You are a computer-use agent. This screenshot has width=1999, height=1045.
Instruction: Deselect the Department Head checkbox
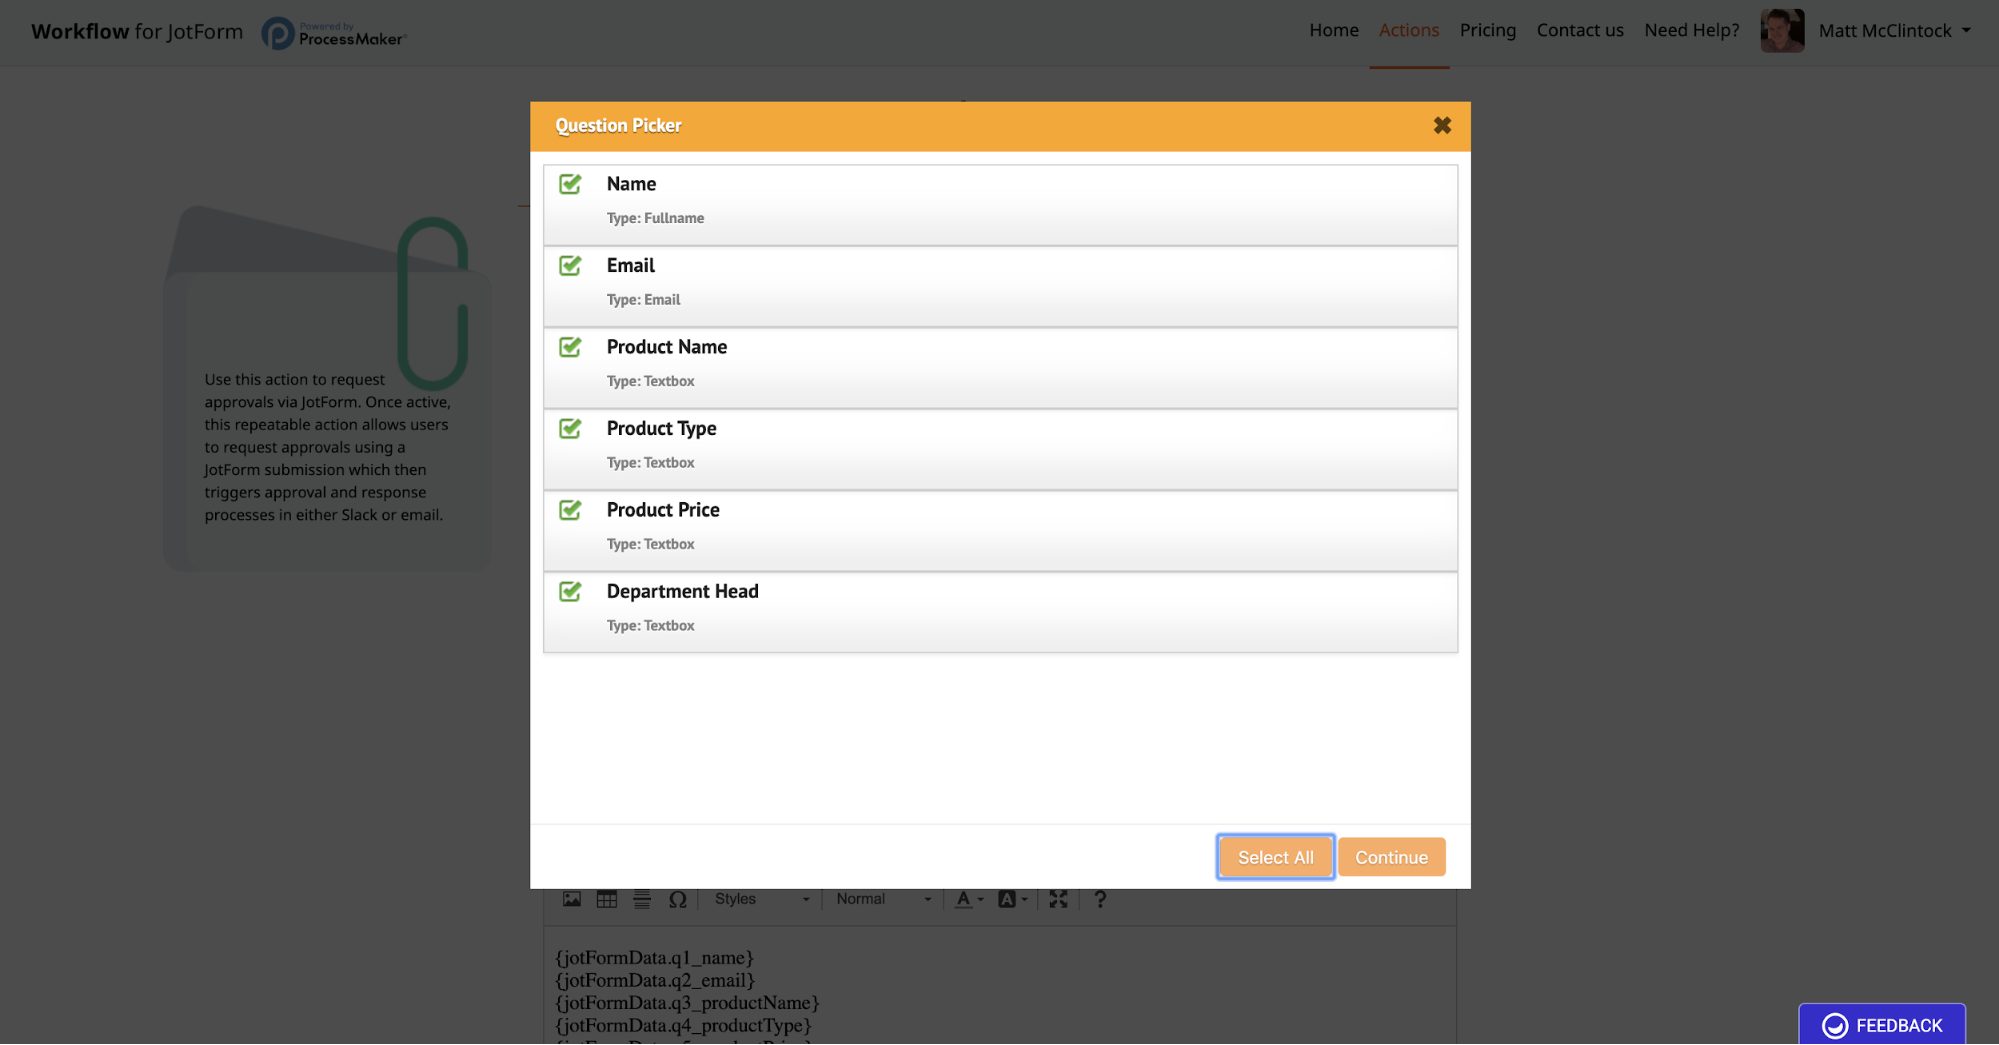tap(570, 592)
